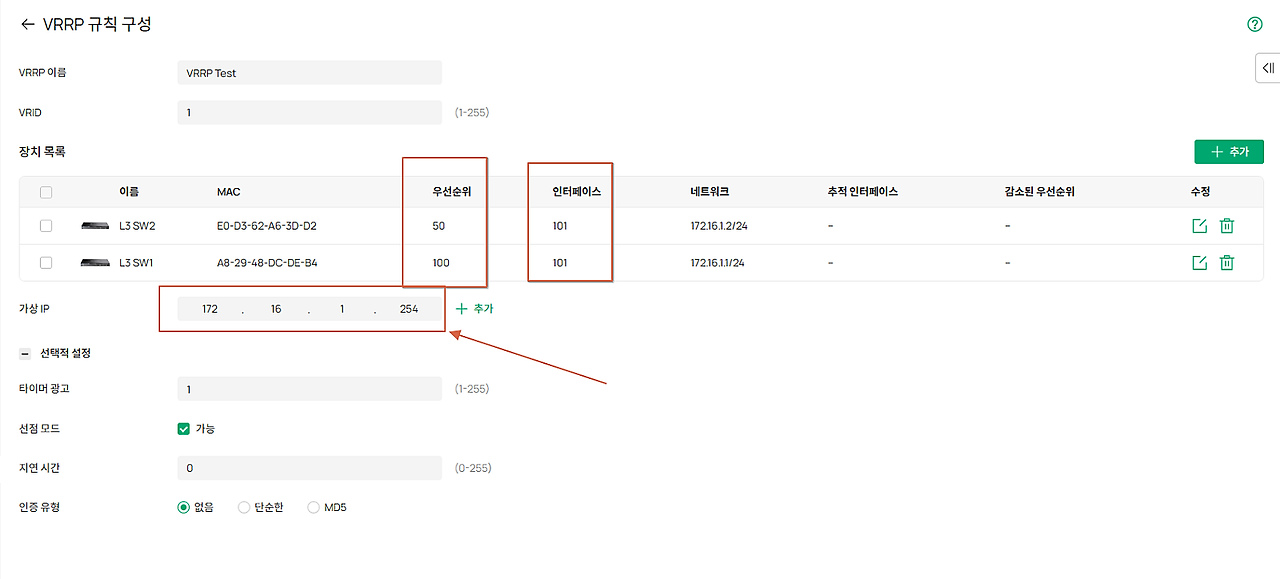1280x579 pixels.
Task: Delete the L3 SW2 device entry
Action: [x=1227, y=226]
